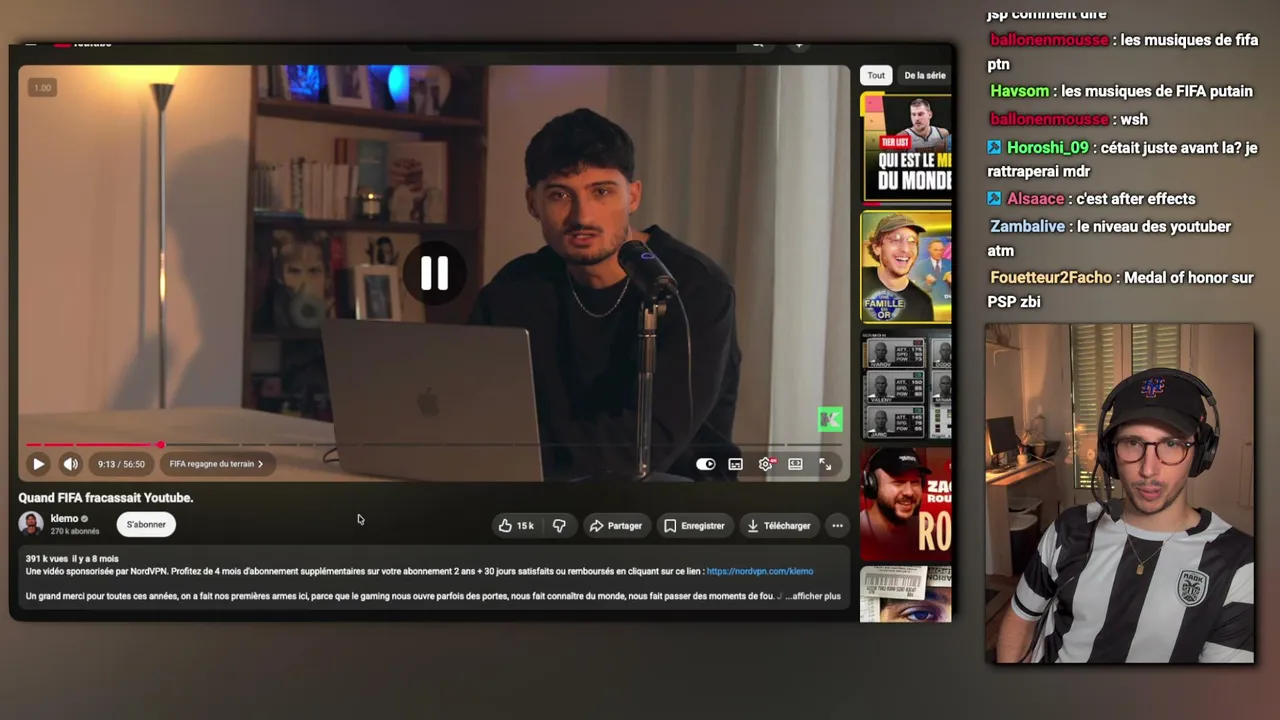Open the 'Qui est le' tier list thumbnail
This screenshot has height=720, width=1280.
click(x=906, y=148)
